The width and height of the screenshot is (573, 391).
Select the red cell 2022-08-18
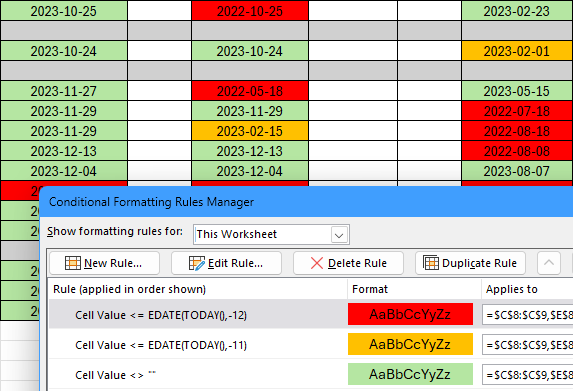coord(517,131)
